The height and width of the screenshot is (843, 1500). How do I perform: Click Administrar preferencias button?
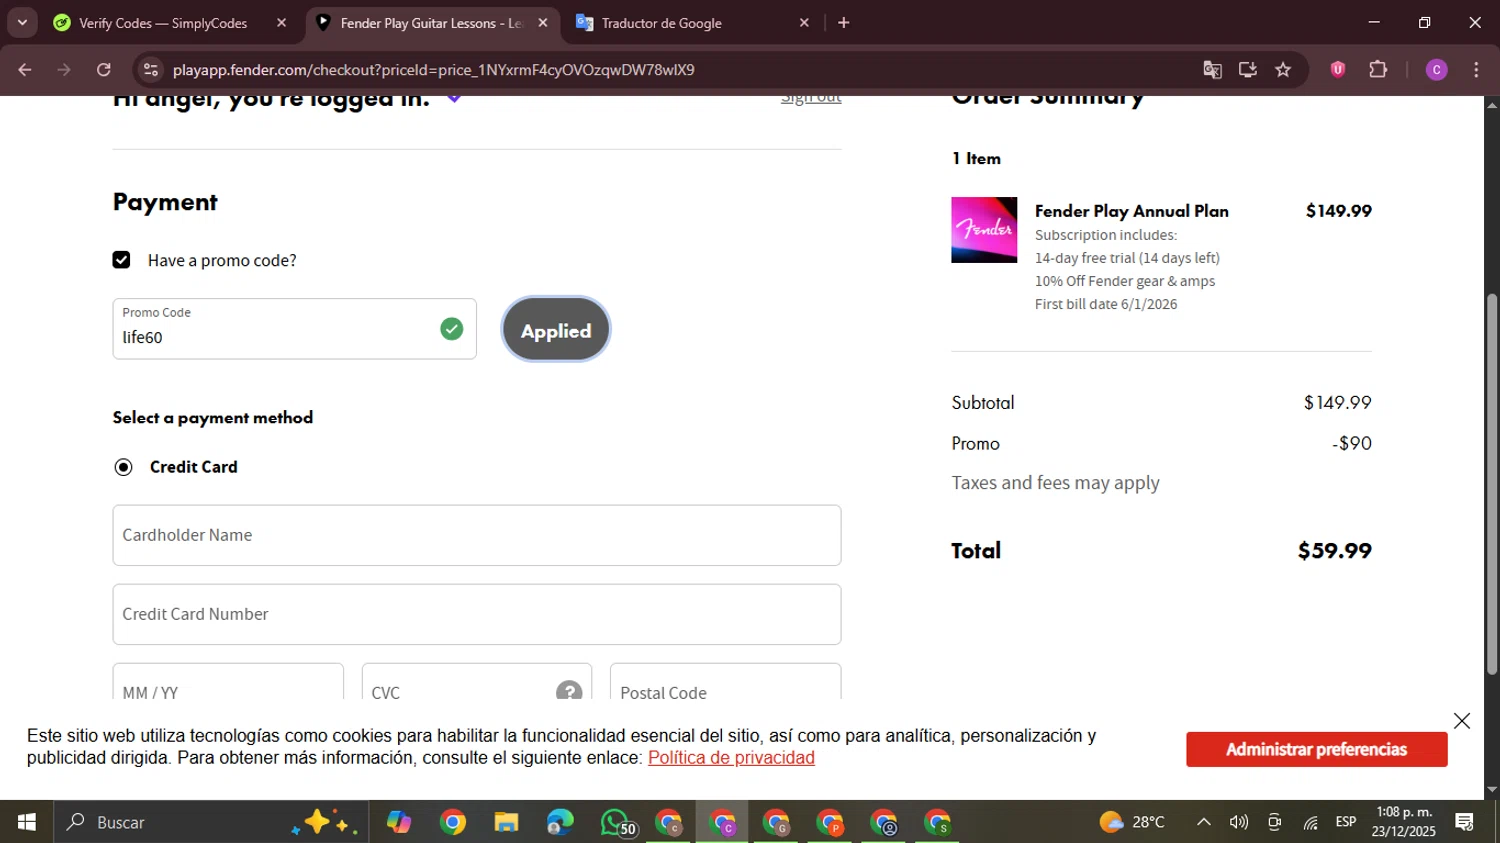pos(1317,750)
